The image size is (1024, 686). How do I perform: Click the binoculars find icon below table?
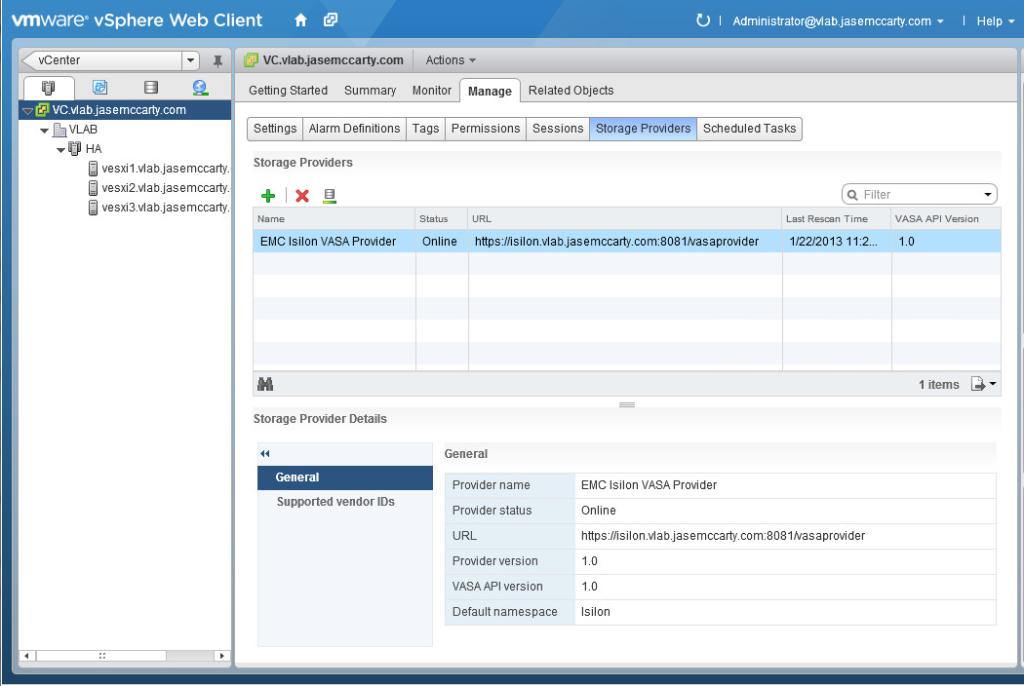click(x=266, y=384)
